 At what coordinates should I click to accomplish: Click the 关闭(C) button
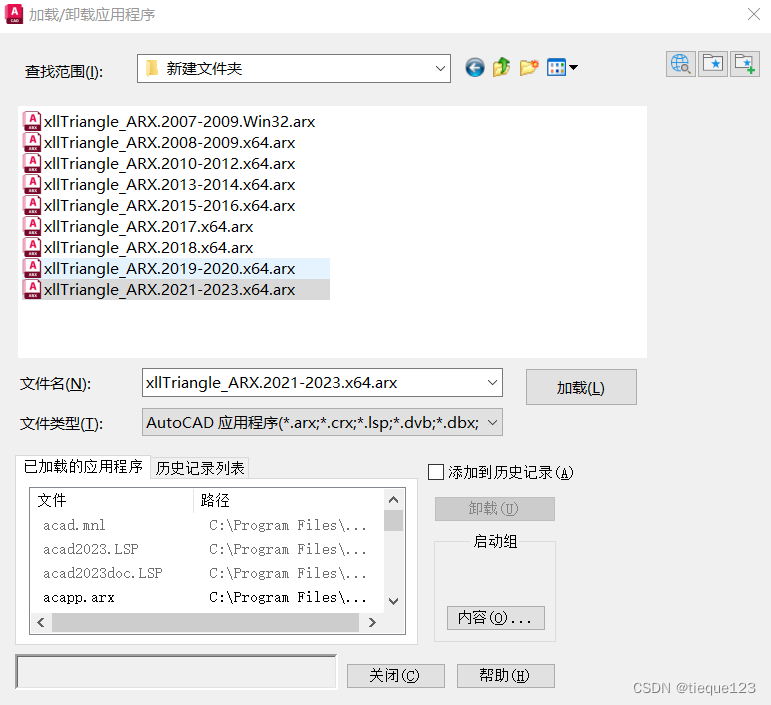pos(395,676)
